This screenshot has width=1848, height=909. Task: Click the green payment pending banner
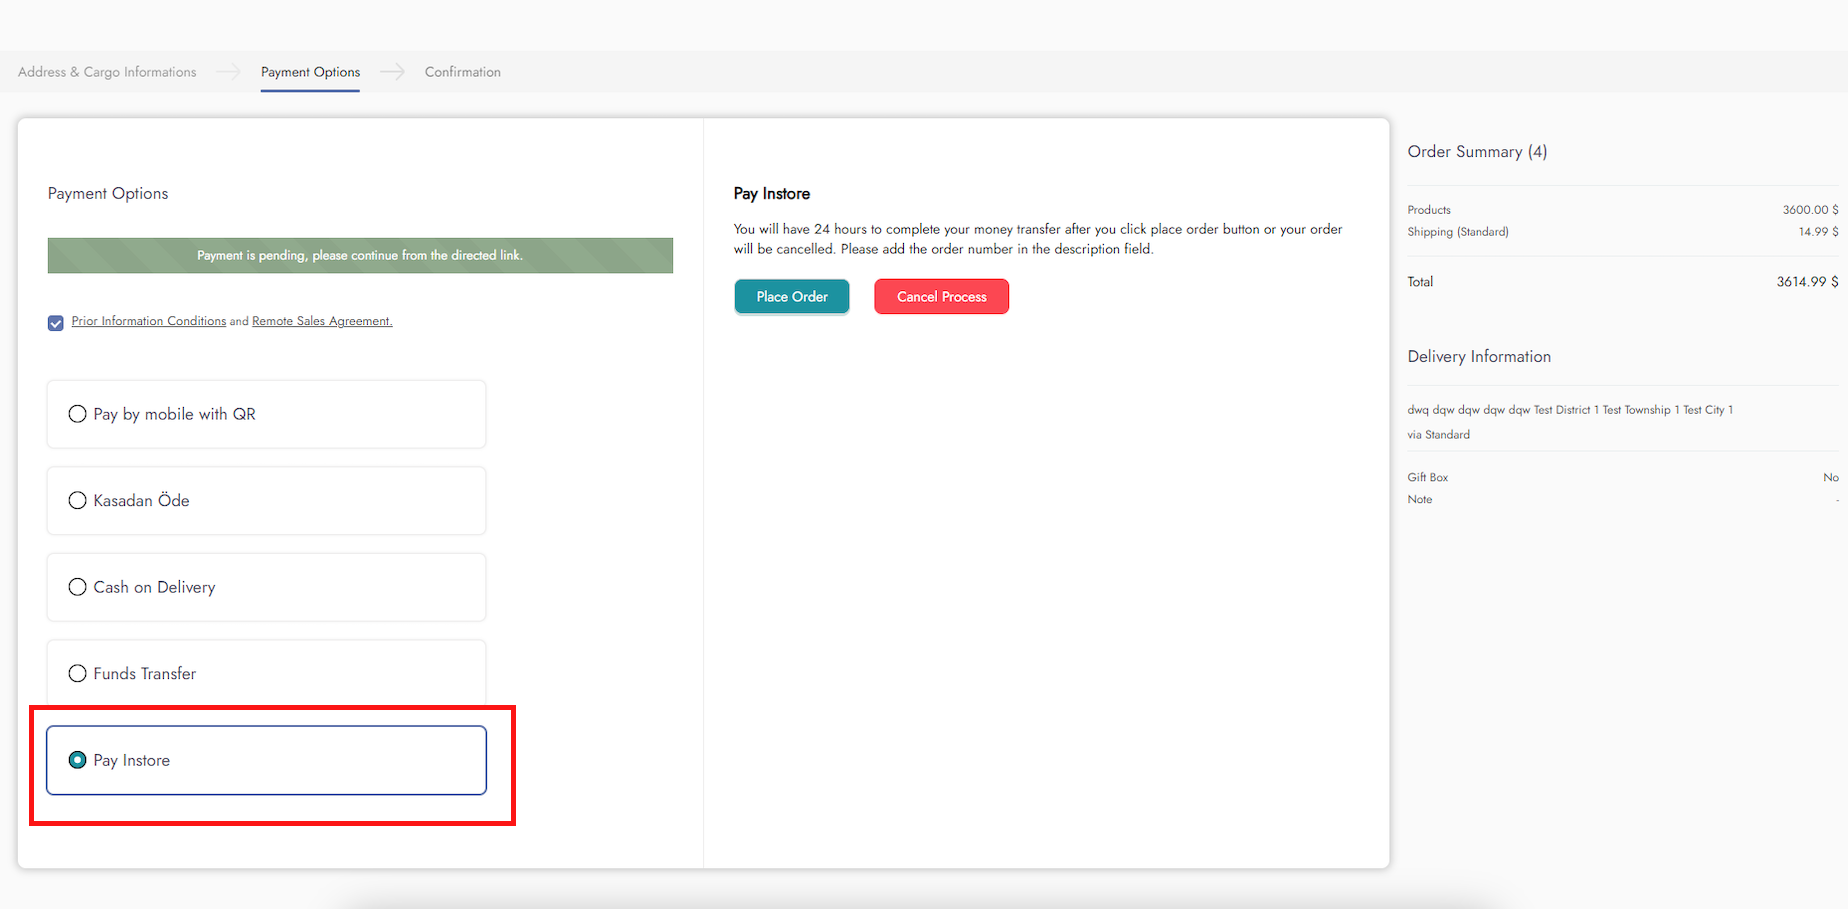tap(360, 256)
